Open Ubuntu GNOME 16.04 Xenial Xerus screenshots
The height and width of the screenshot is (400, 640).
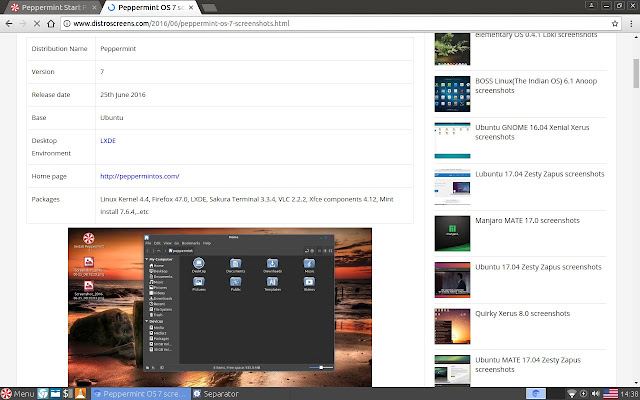[532, 132]
